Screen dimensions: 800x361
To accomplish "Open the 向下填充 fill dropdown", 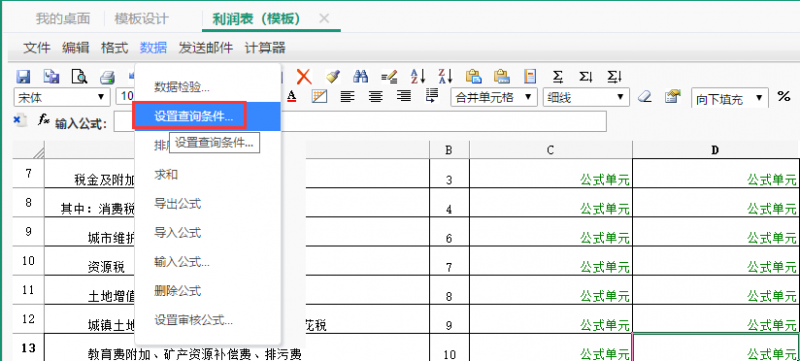I will coord(730,98).
